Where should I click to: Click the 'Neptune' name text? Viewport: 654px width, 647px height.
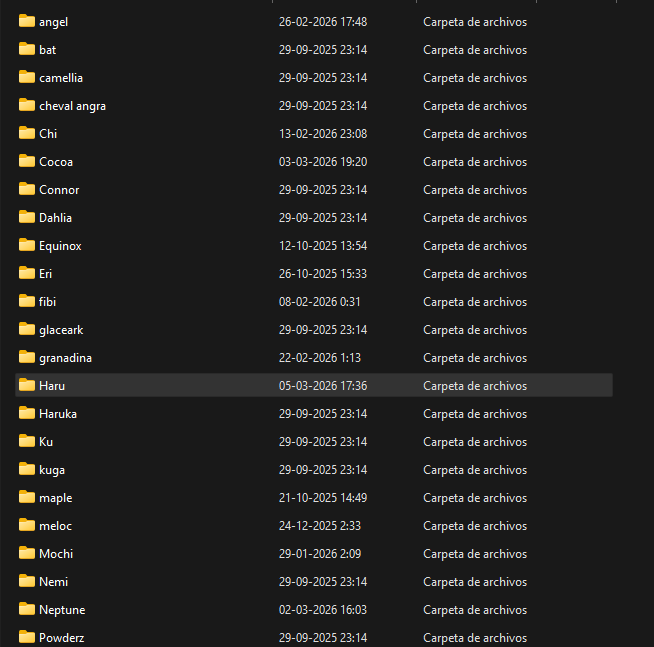point(62,610)
